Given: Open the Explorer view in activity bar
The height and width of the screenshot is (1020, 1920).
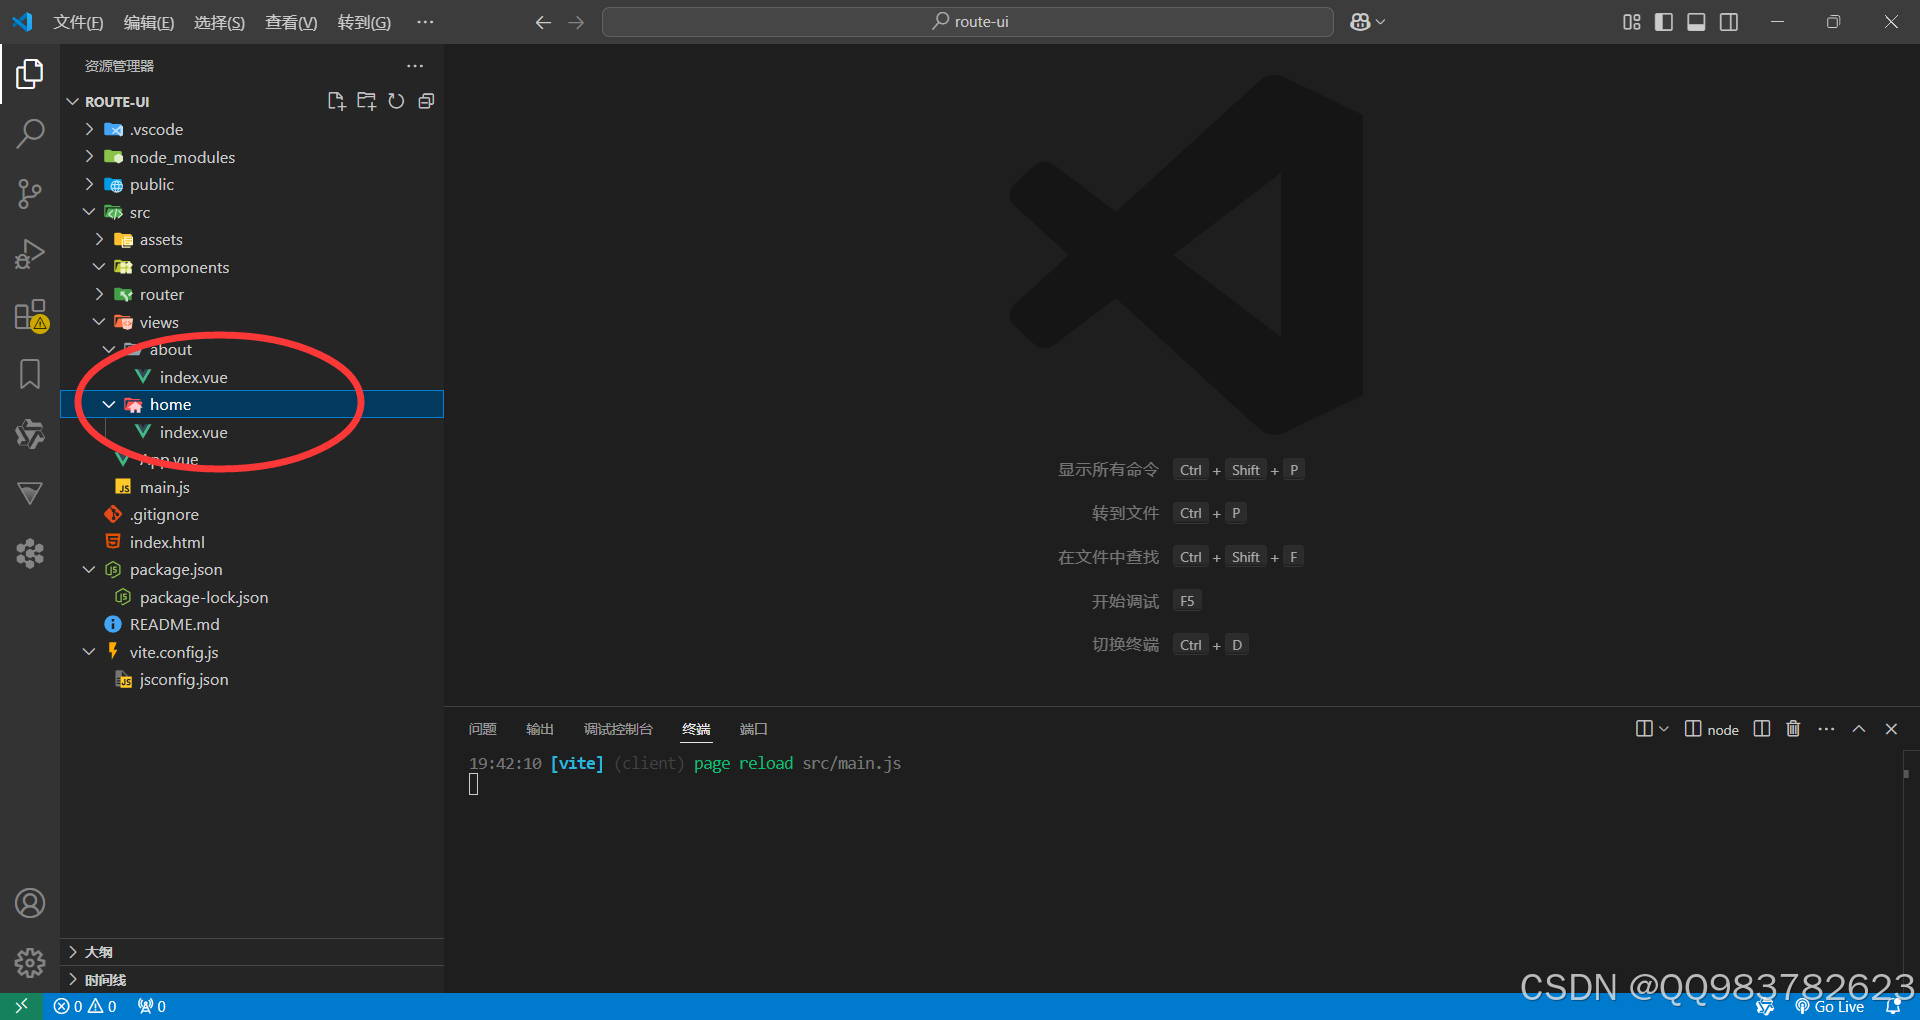Looking at the screenshot, I should pos(30,74).
